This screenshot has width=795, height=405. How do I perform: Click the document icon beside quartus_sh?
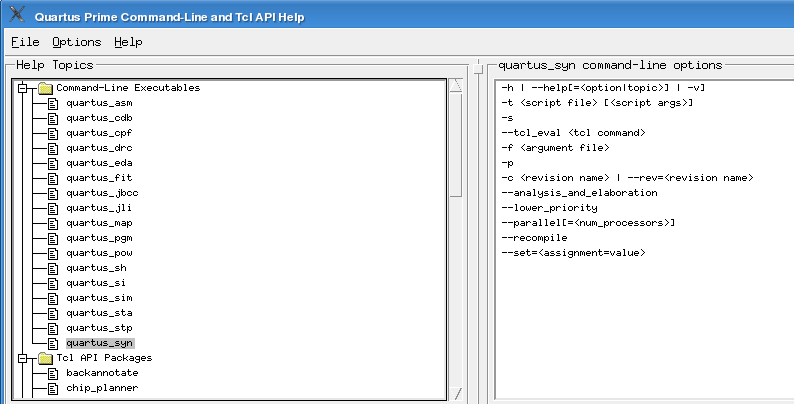(x=53, y=268)
